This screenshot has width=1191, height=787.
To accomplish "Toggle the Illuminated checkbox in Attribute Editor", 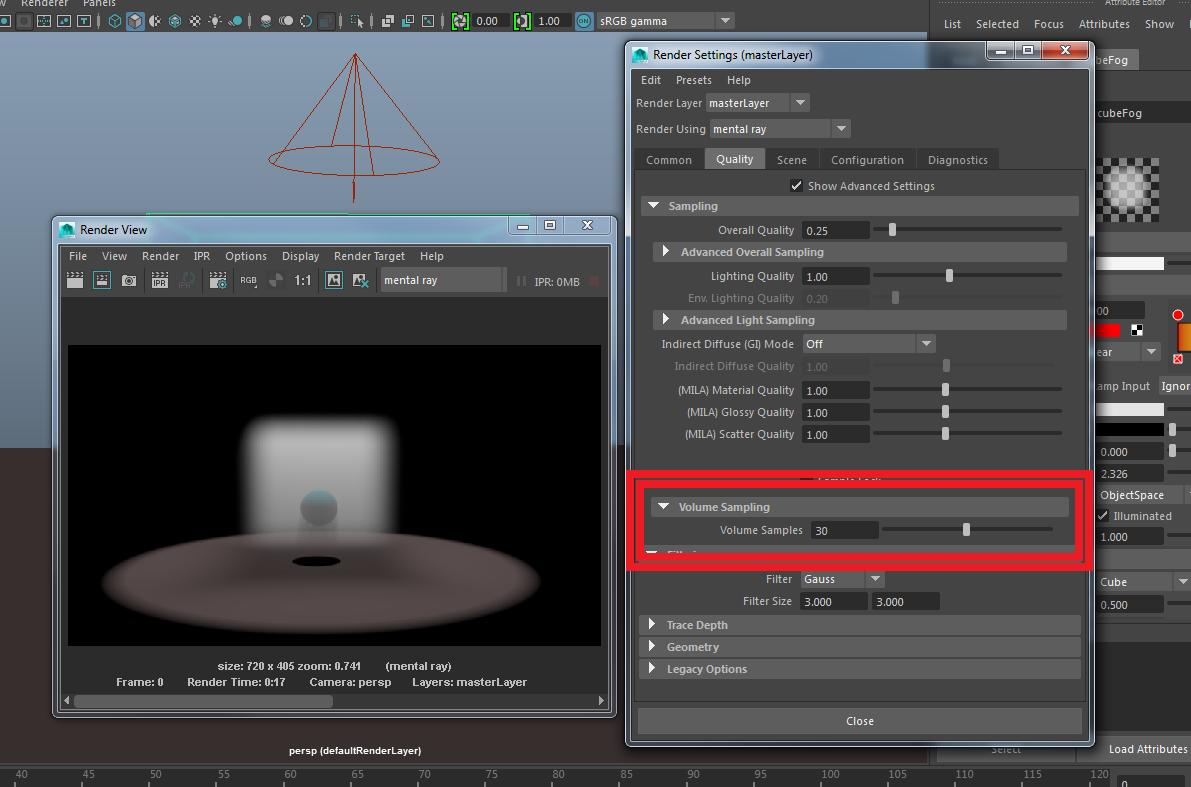I will coord(1103,516).
